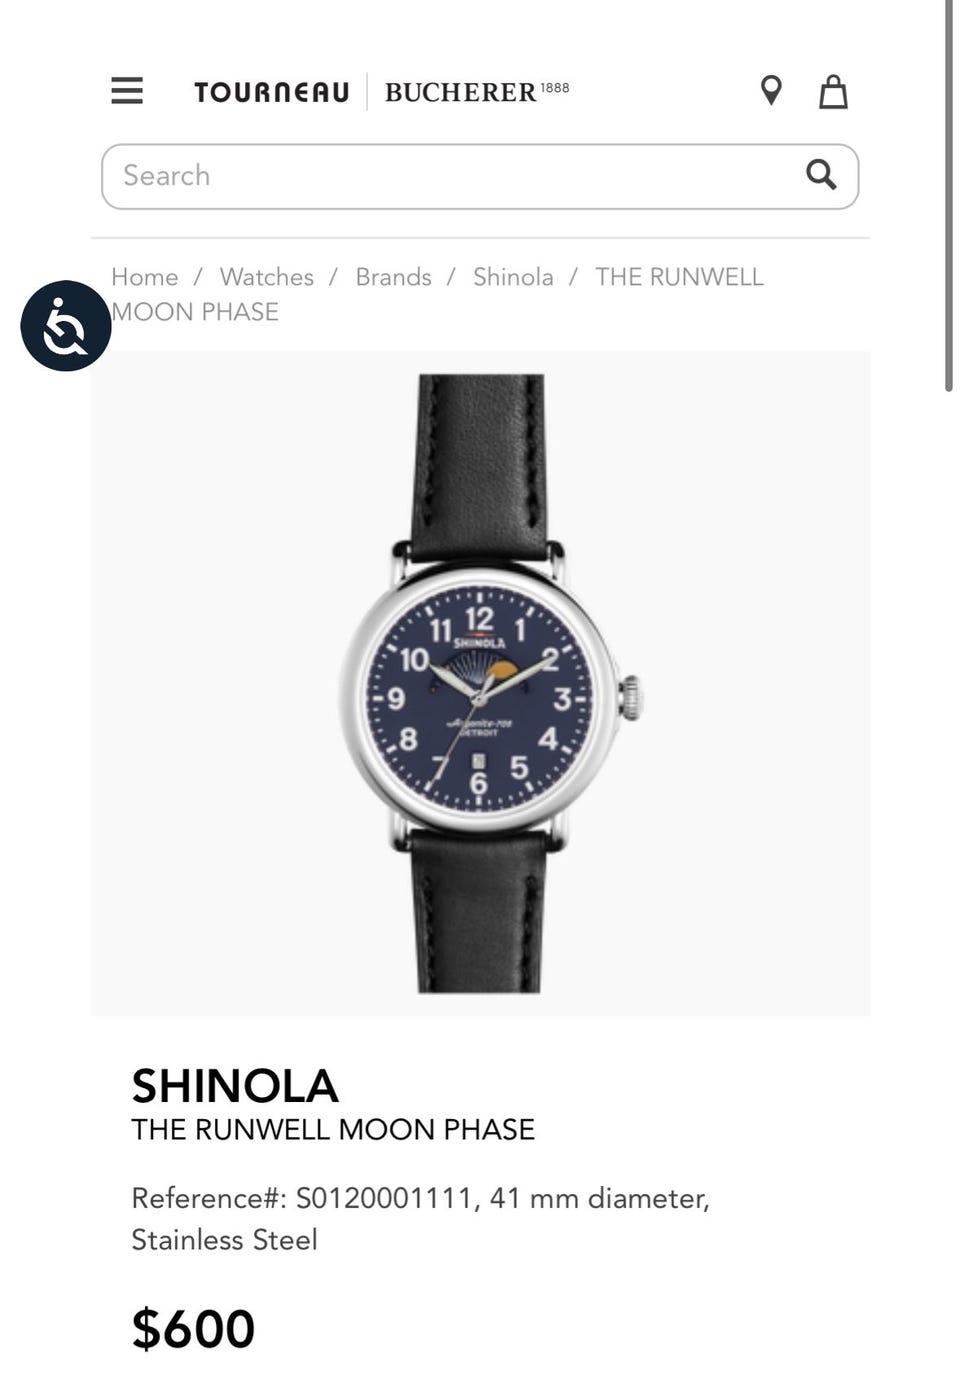Open the store locator pin icon

tap(771, 91)
